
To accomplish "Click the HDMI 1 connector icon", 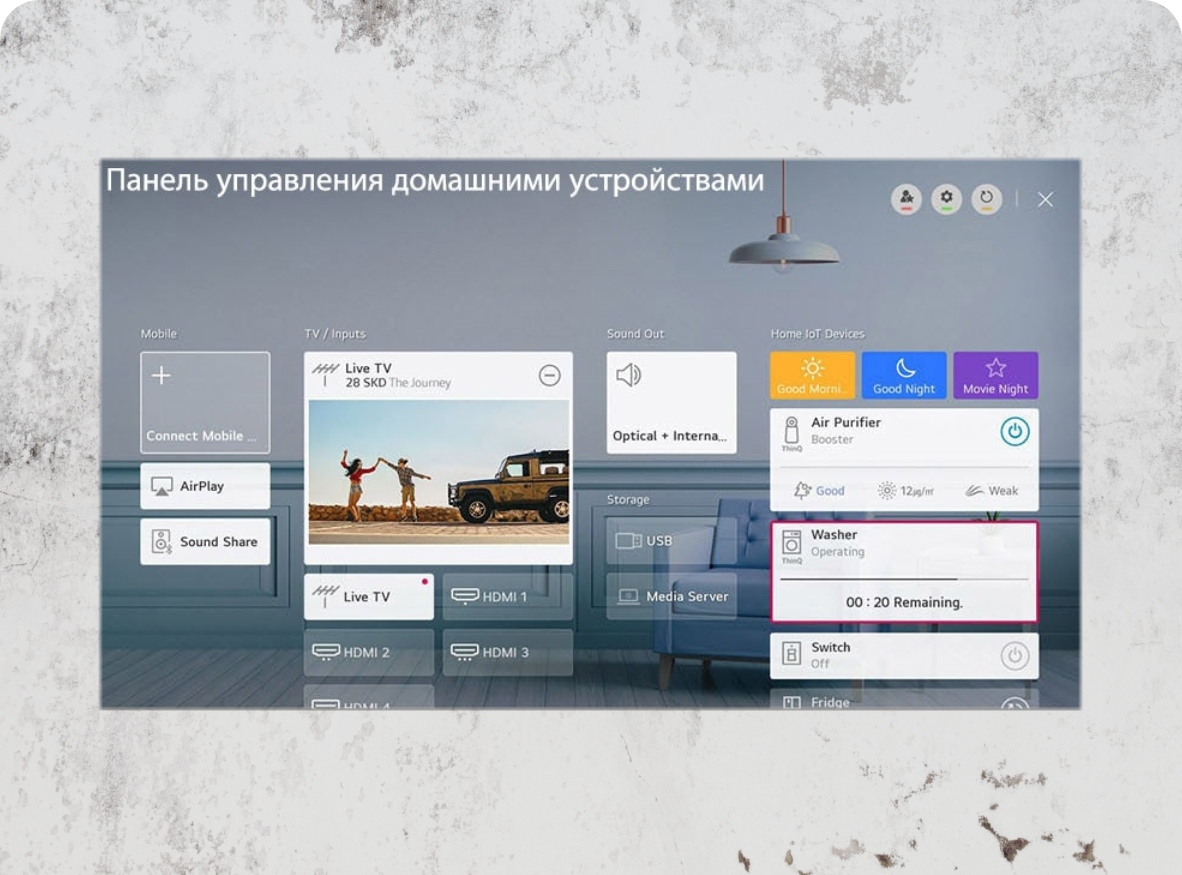I will [x=464, y=596].
